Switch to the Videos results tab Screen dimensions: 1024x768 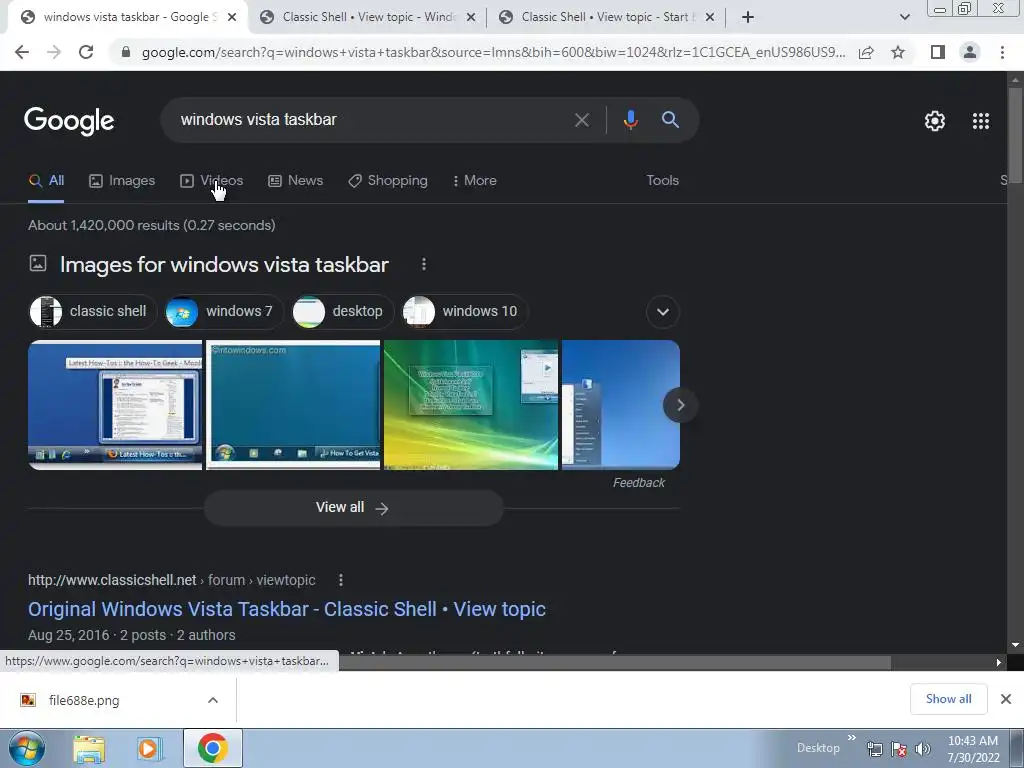tap(212, 181)
